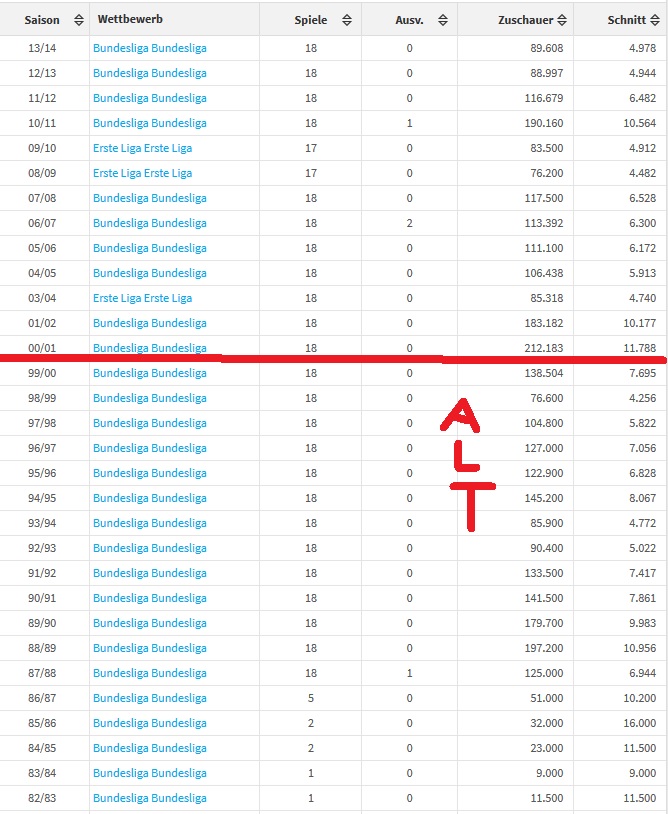Select Zuschauer value 76.200
The width and height of the screenshot is (668, 814).
click(547, 173)
